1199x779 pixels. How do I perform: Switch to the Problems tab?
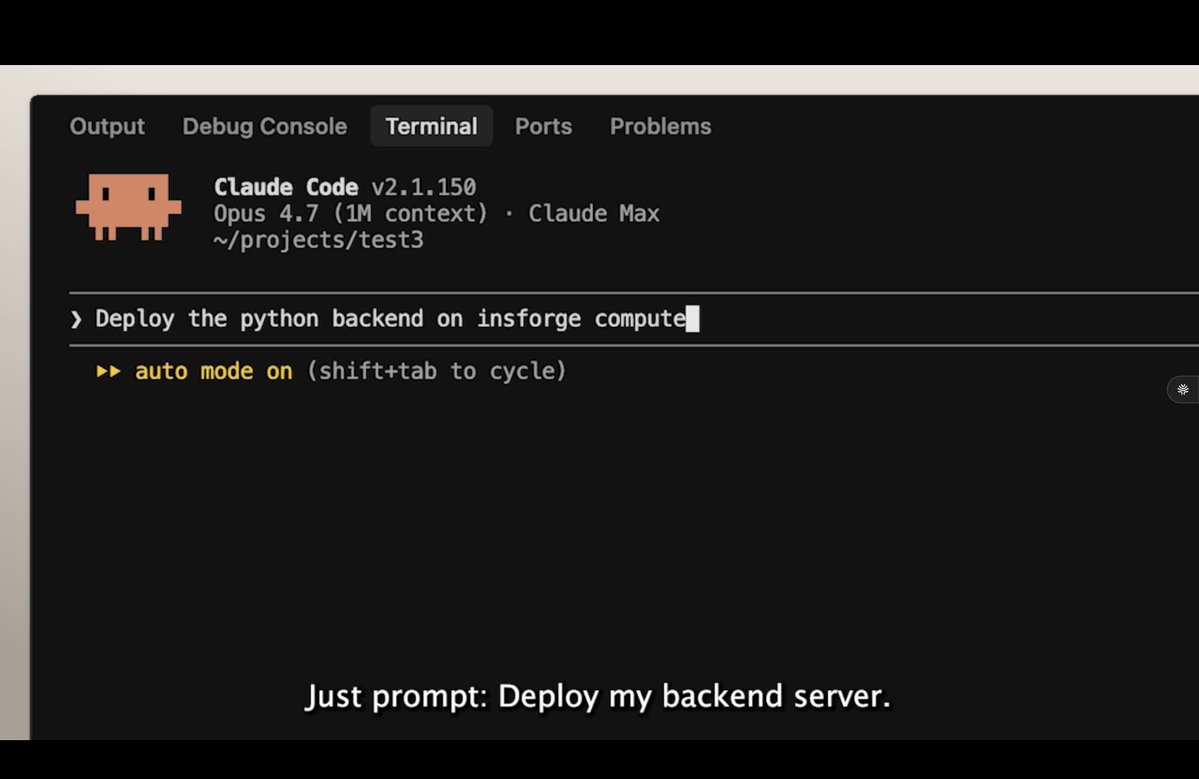coord(660,126)
